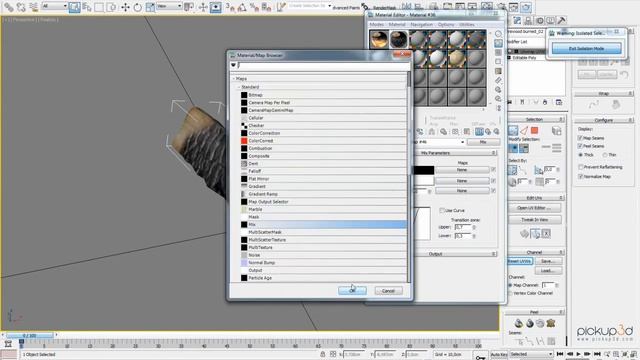Toggle Normalize Map checkbox
Image resolution: width=640 pixels, height=360 pixels.
[x=580, y=176]
